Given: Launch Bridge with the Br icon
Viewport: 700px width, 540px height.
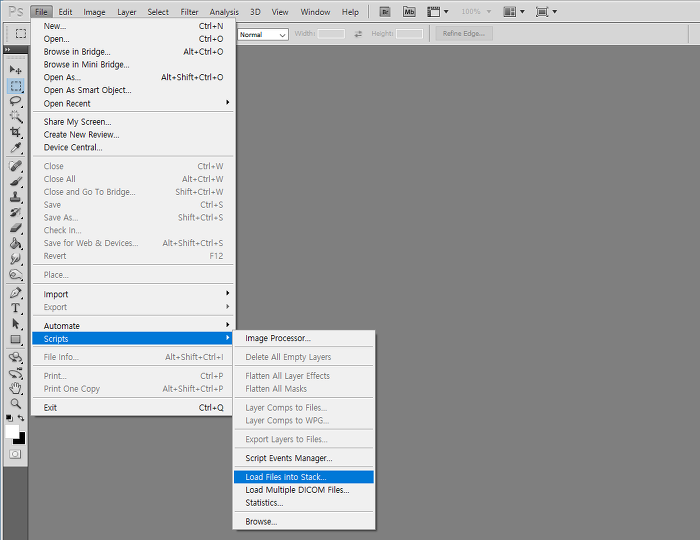Looking at the screenshot, I should click(385, 12).
